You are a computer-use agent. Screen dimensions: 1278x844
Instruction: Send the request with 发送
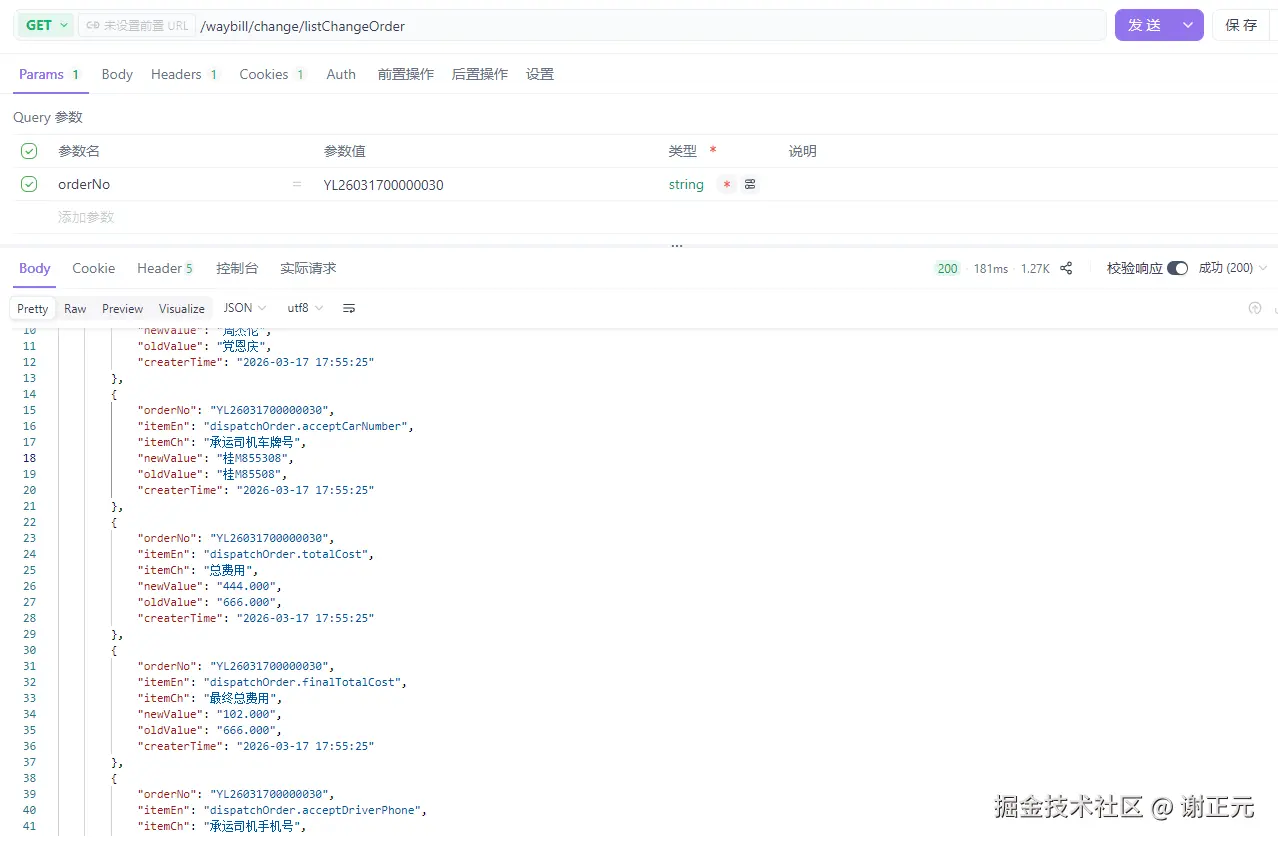tap(1145, 25)
